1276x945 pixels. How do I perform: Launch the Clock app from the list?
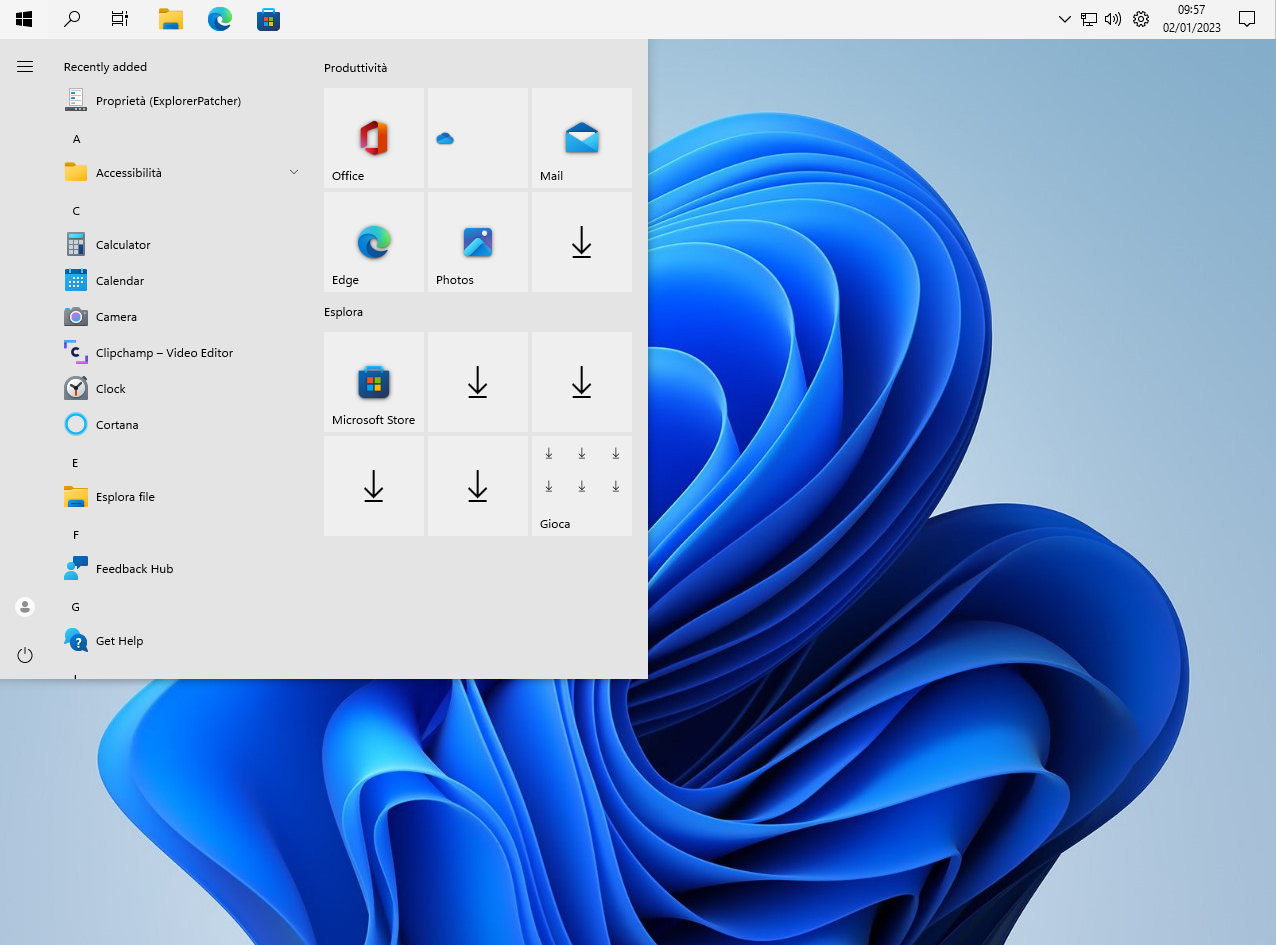[x=181, y=389]
